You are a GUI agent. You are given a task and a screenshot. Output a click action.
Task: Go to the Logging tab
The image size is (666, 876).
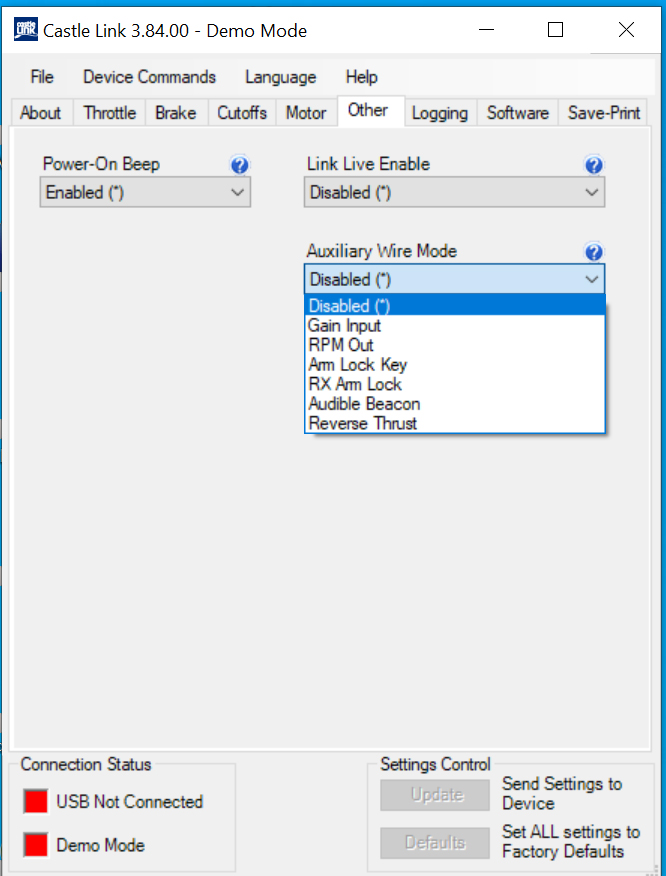(x=439, y=113)
